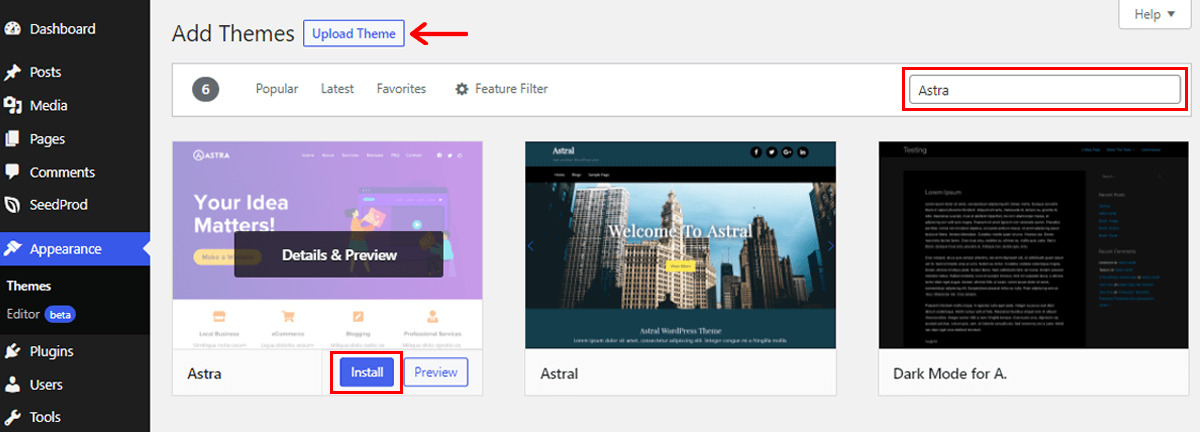Open the Dashboard menu
This screenshot has width=1200, height=432.
[75, 29]
